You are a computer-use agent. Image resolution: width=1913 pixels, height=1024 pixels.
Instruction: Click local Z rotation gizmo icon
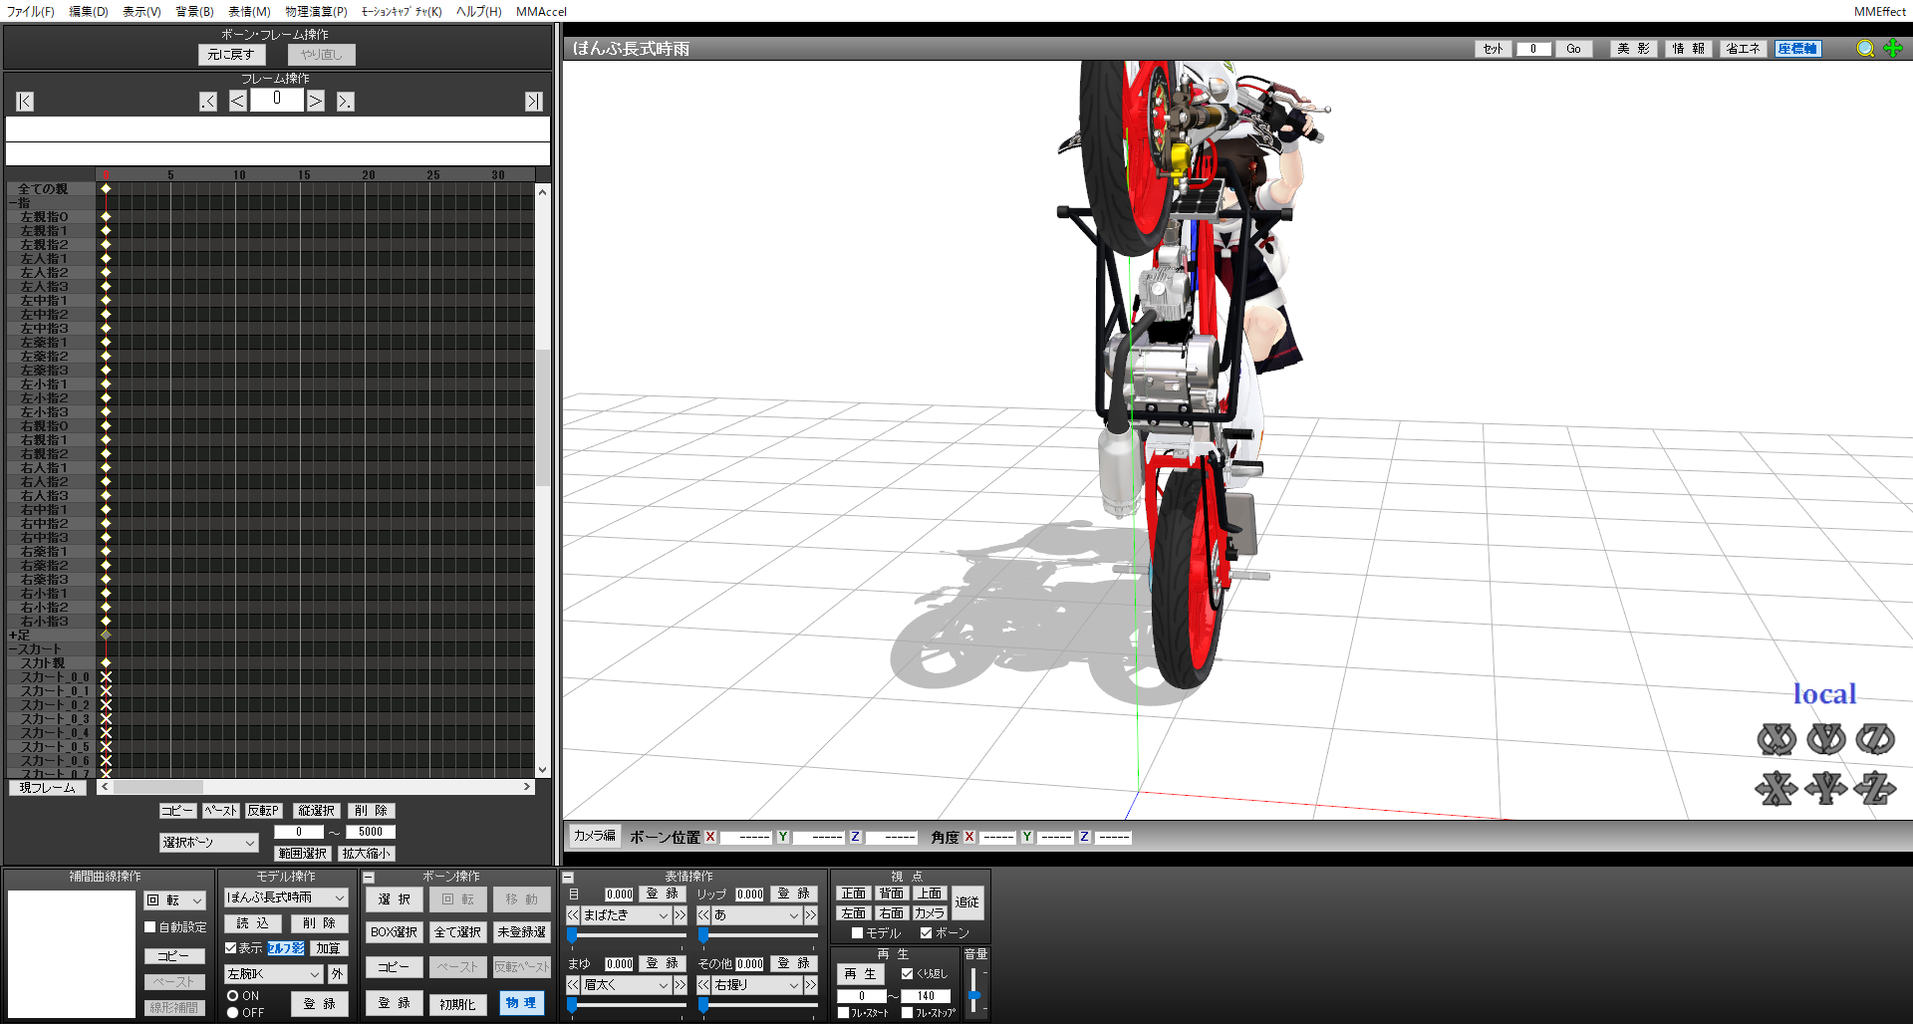[x=1875, y=739]
